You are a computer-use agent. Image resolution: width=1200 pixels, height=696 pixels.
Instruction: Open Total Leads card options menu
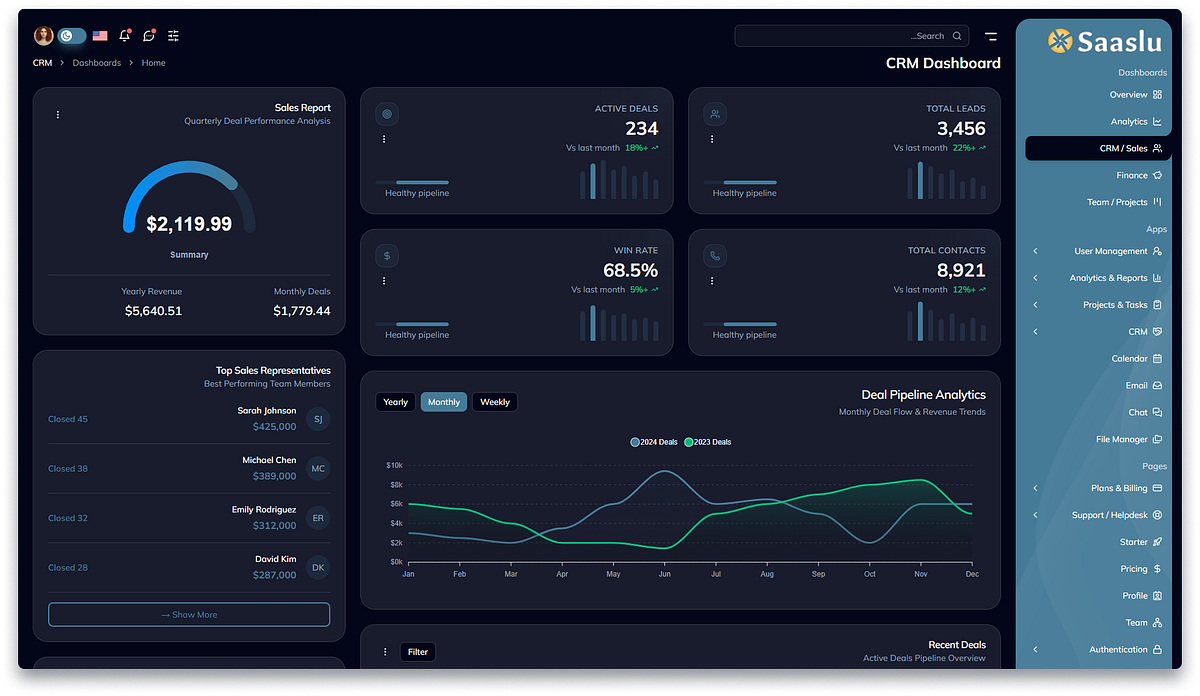[712, 139]
